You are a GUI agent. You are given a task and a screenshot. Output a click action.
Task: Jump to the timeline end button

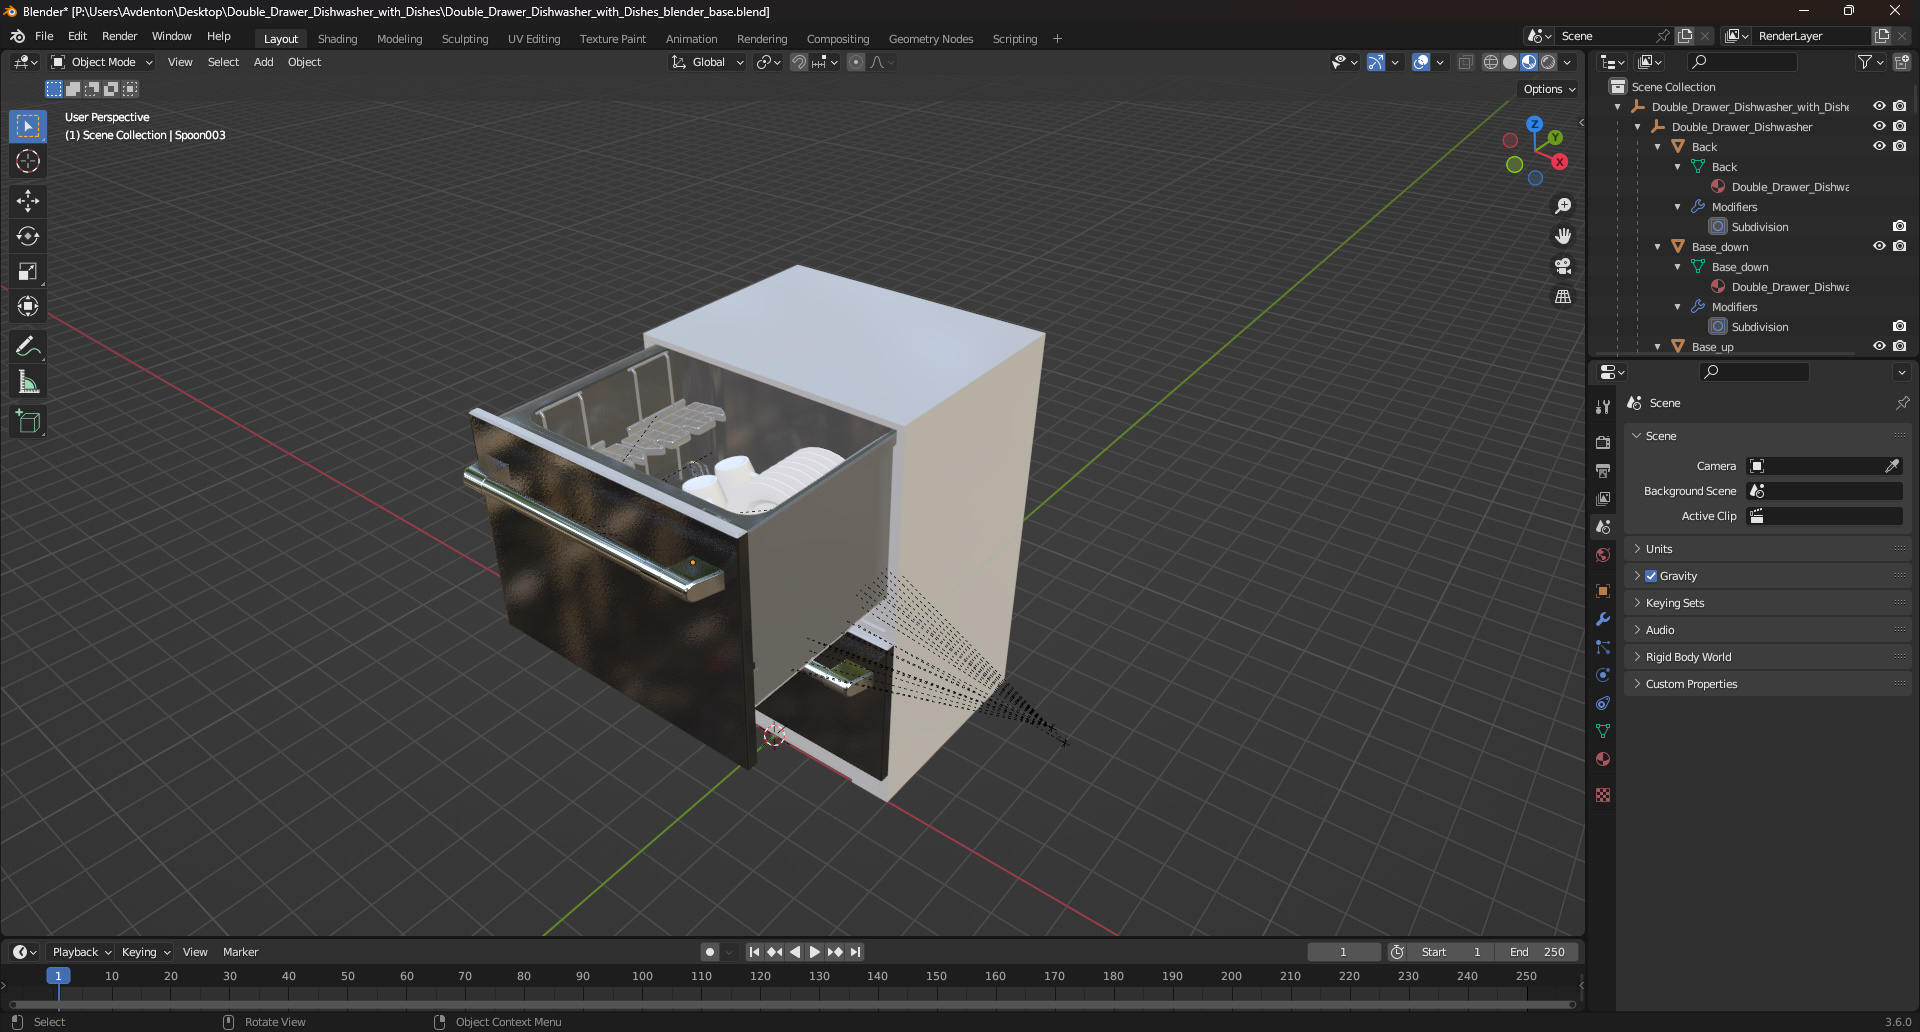click(x=855, y=952)
